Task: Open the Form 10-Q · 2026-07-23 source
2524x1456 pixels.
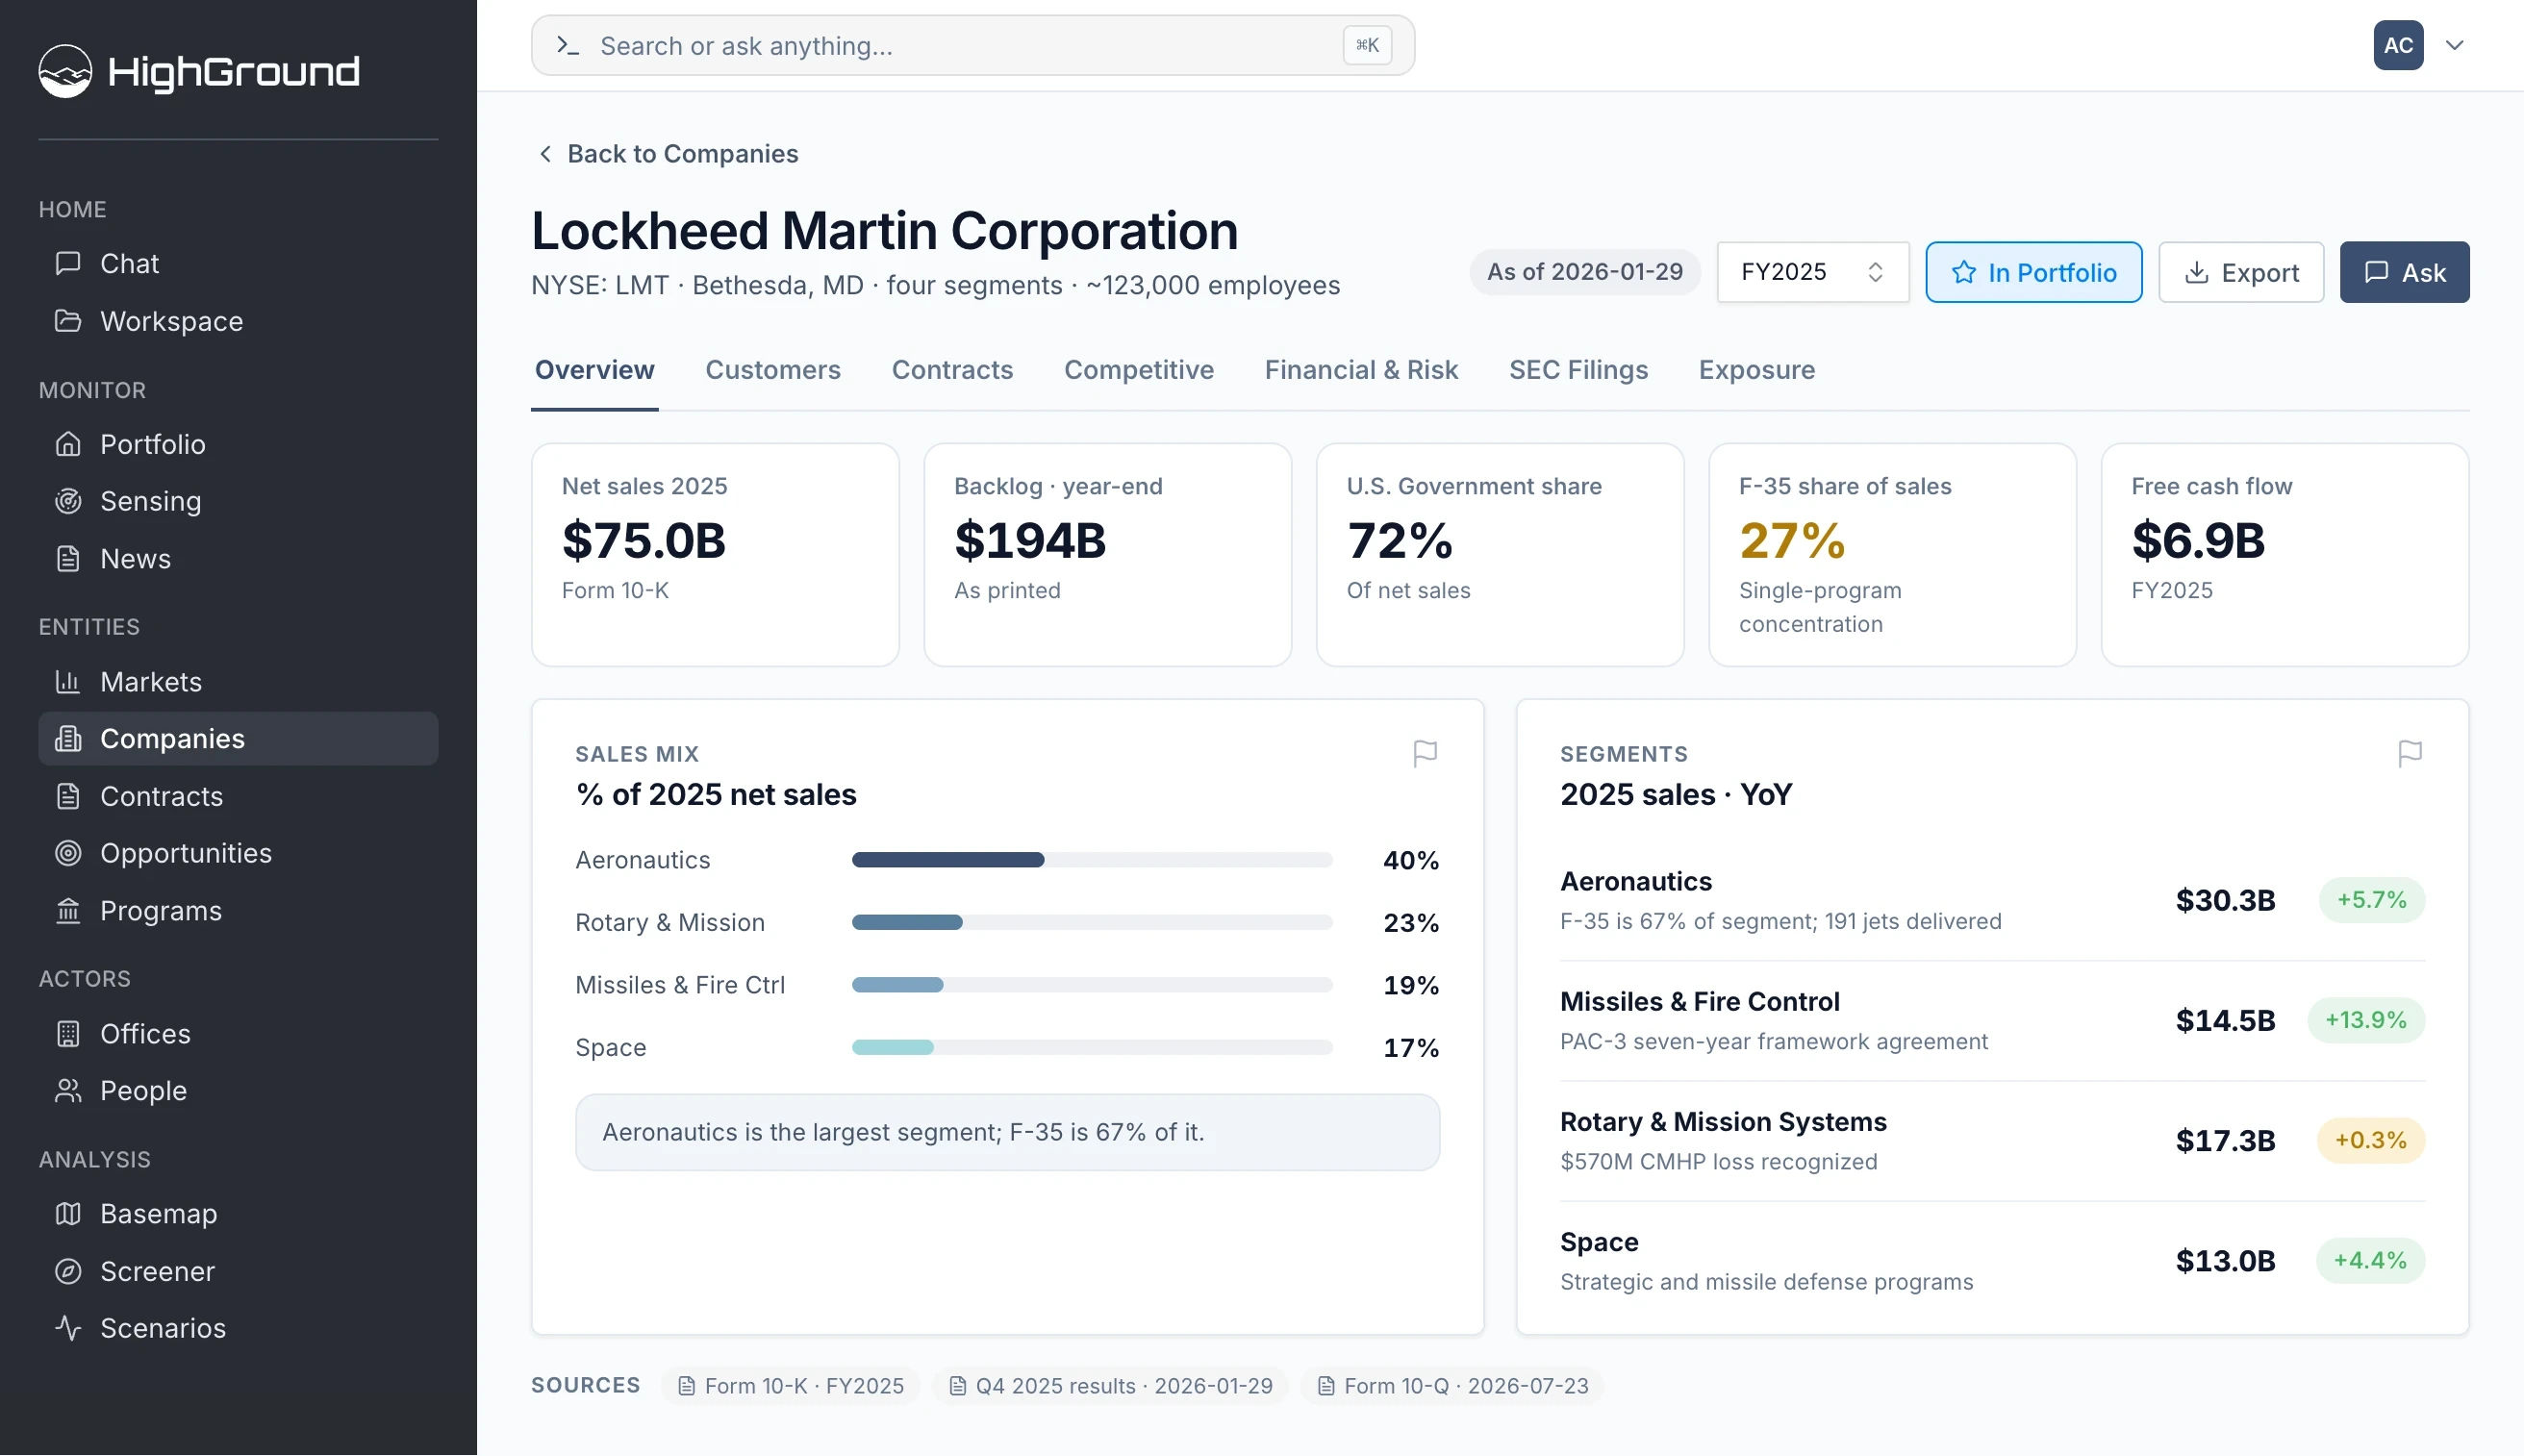Action: [x=1452, y=1386]
